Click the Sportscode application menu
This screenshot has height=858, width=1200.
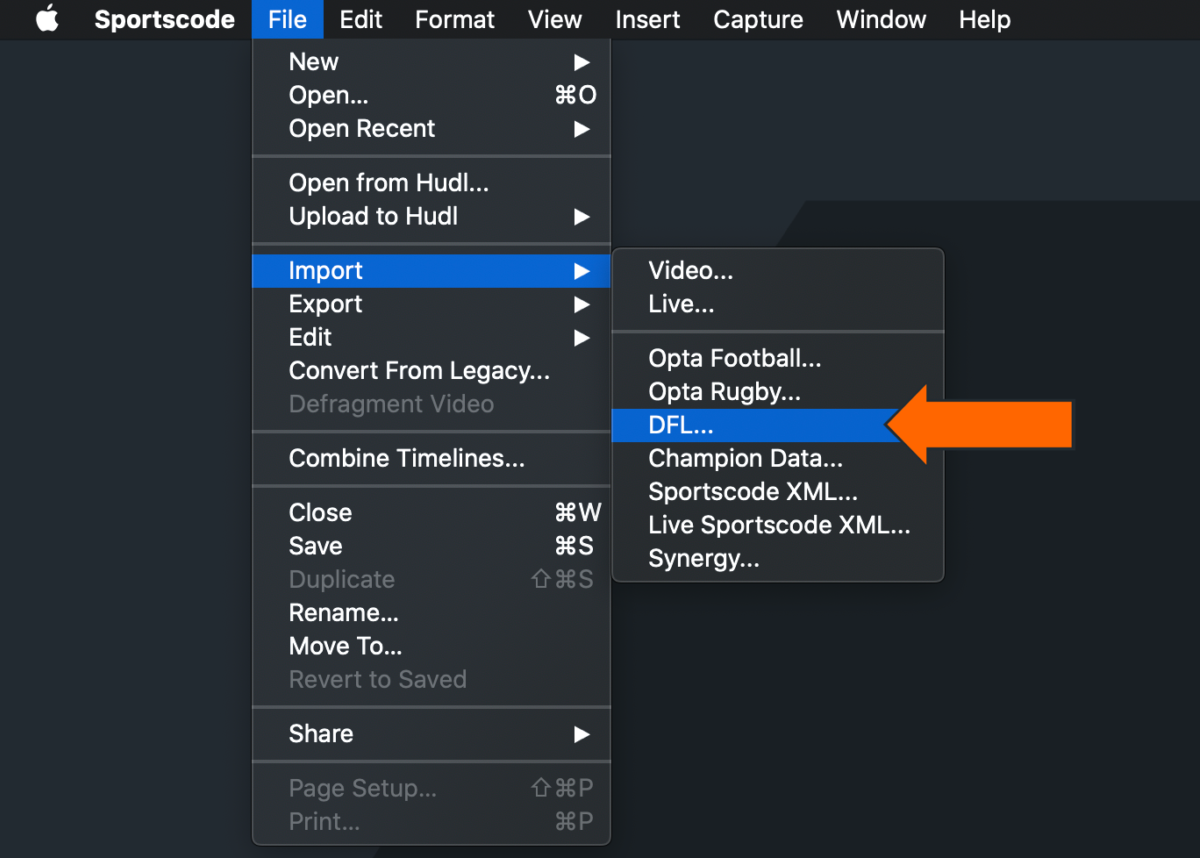[163, 19]
